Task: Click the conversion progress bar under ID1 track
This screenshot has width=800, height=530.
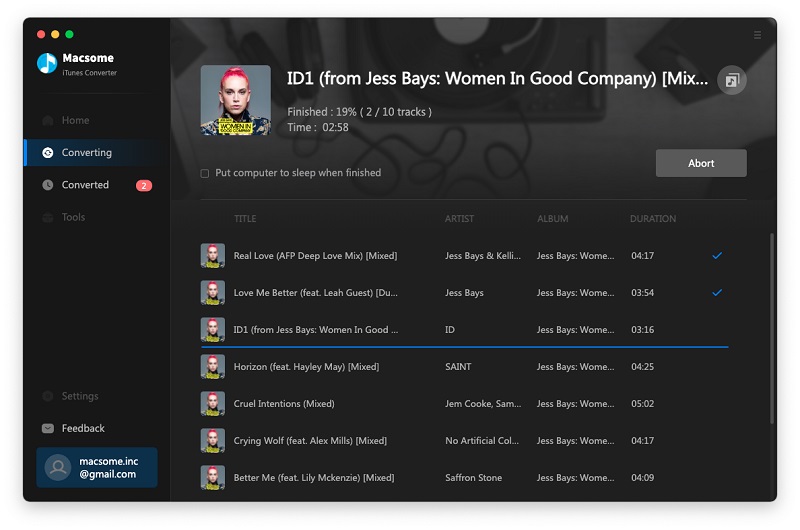Action: [x=465, y=347]
